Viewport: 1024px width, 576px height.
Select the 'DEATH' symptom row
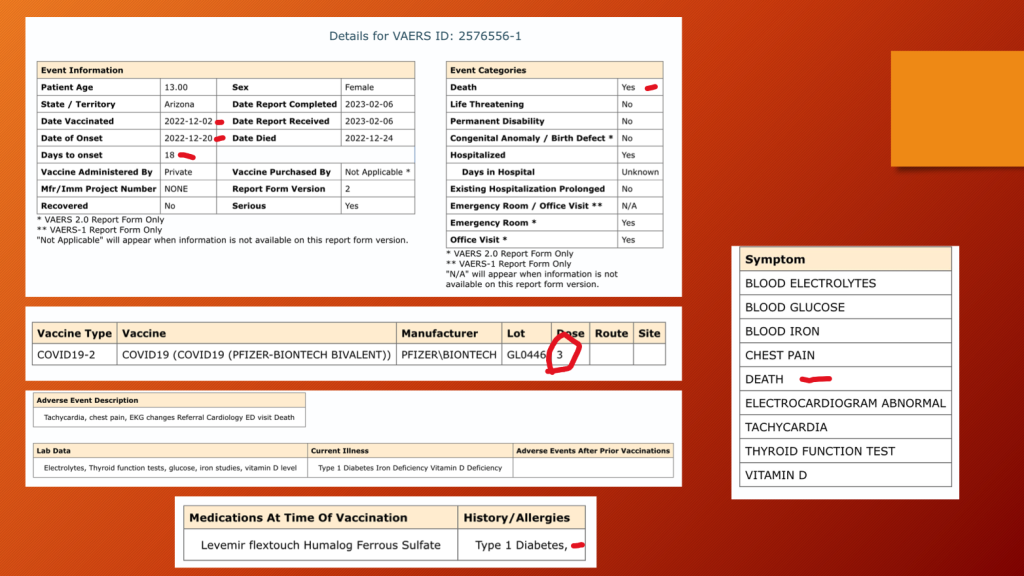765,379
